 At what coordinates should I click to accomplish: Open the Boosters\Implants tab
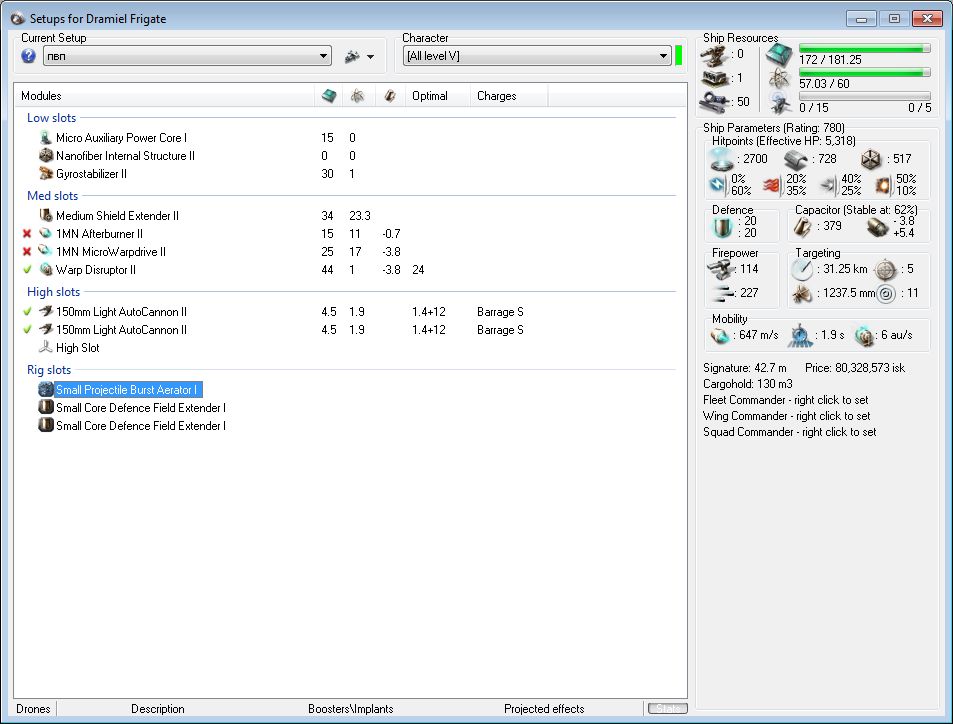click(x=351, y=709)
